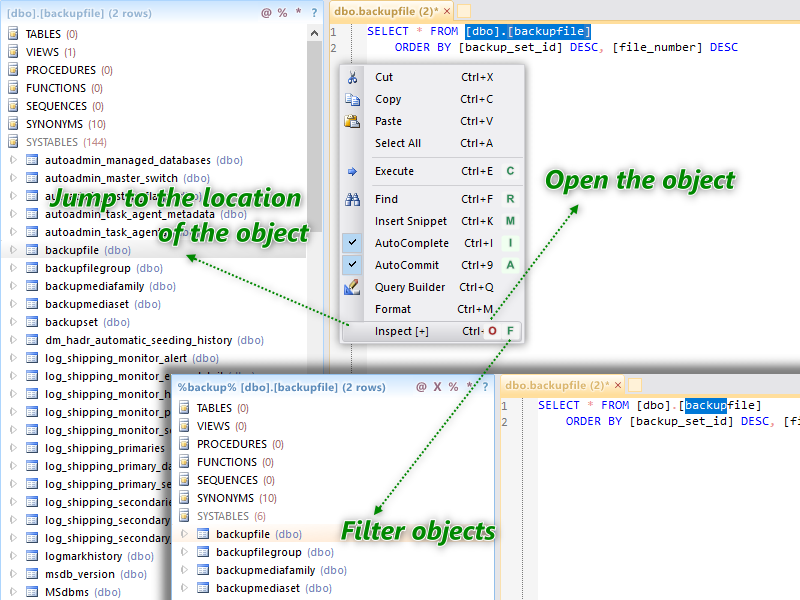Click the green R button on the Find row

[x=510, y=199]
